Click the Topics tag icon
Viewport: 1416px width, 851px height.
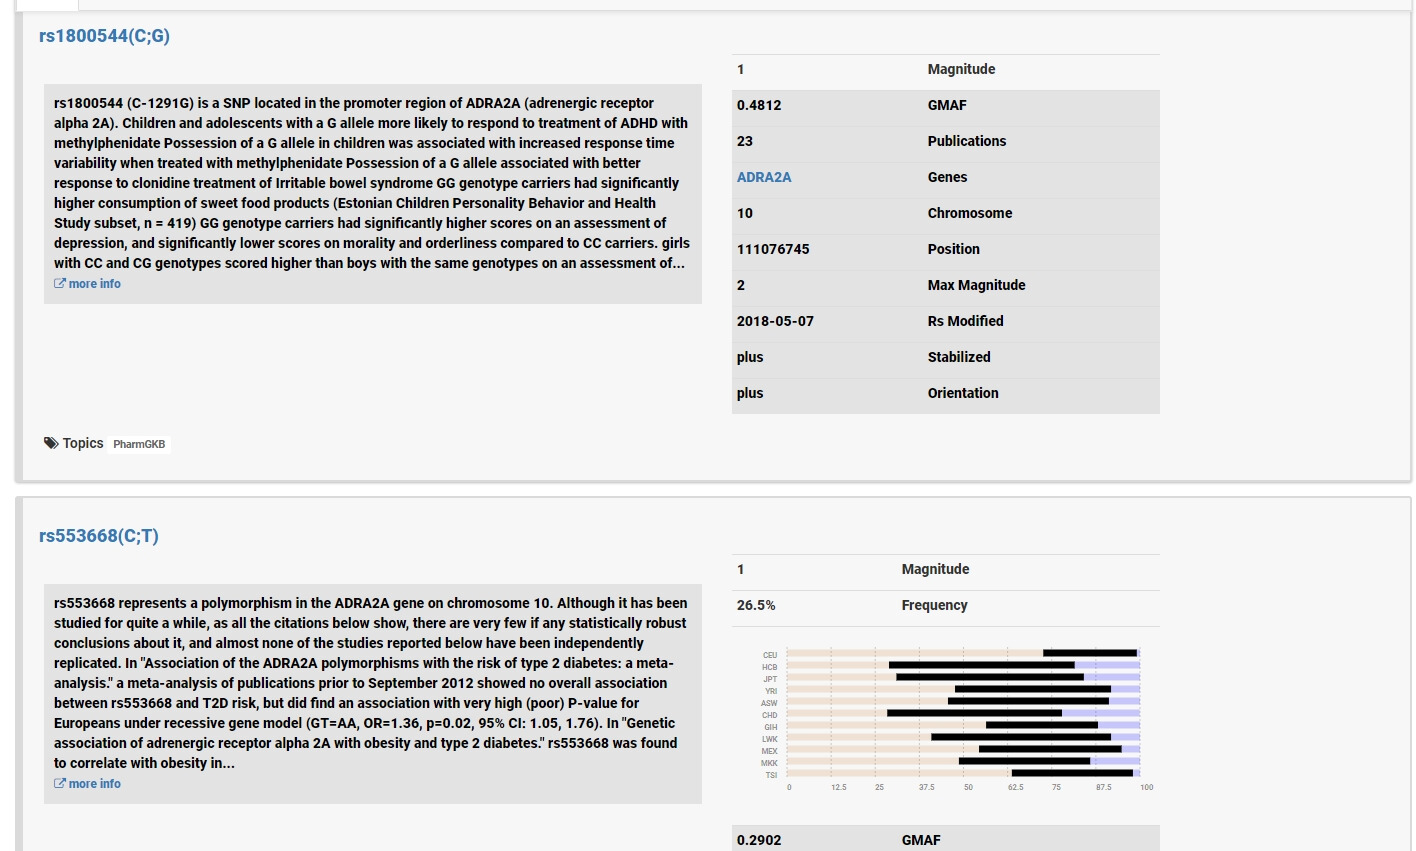point(51,443)
